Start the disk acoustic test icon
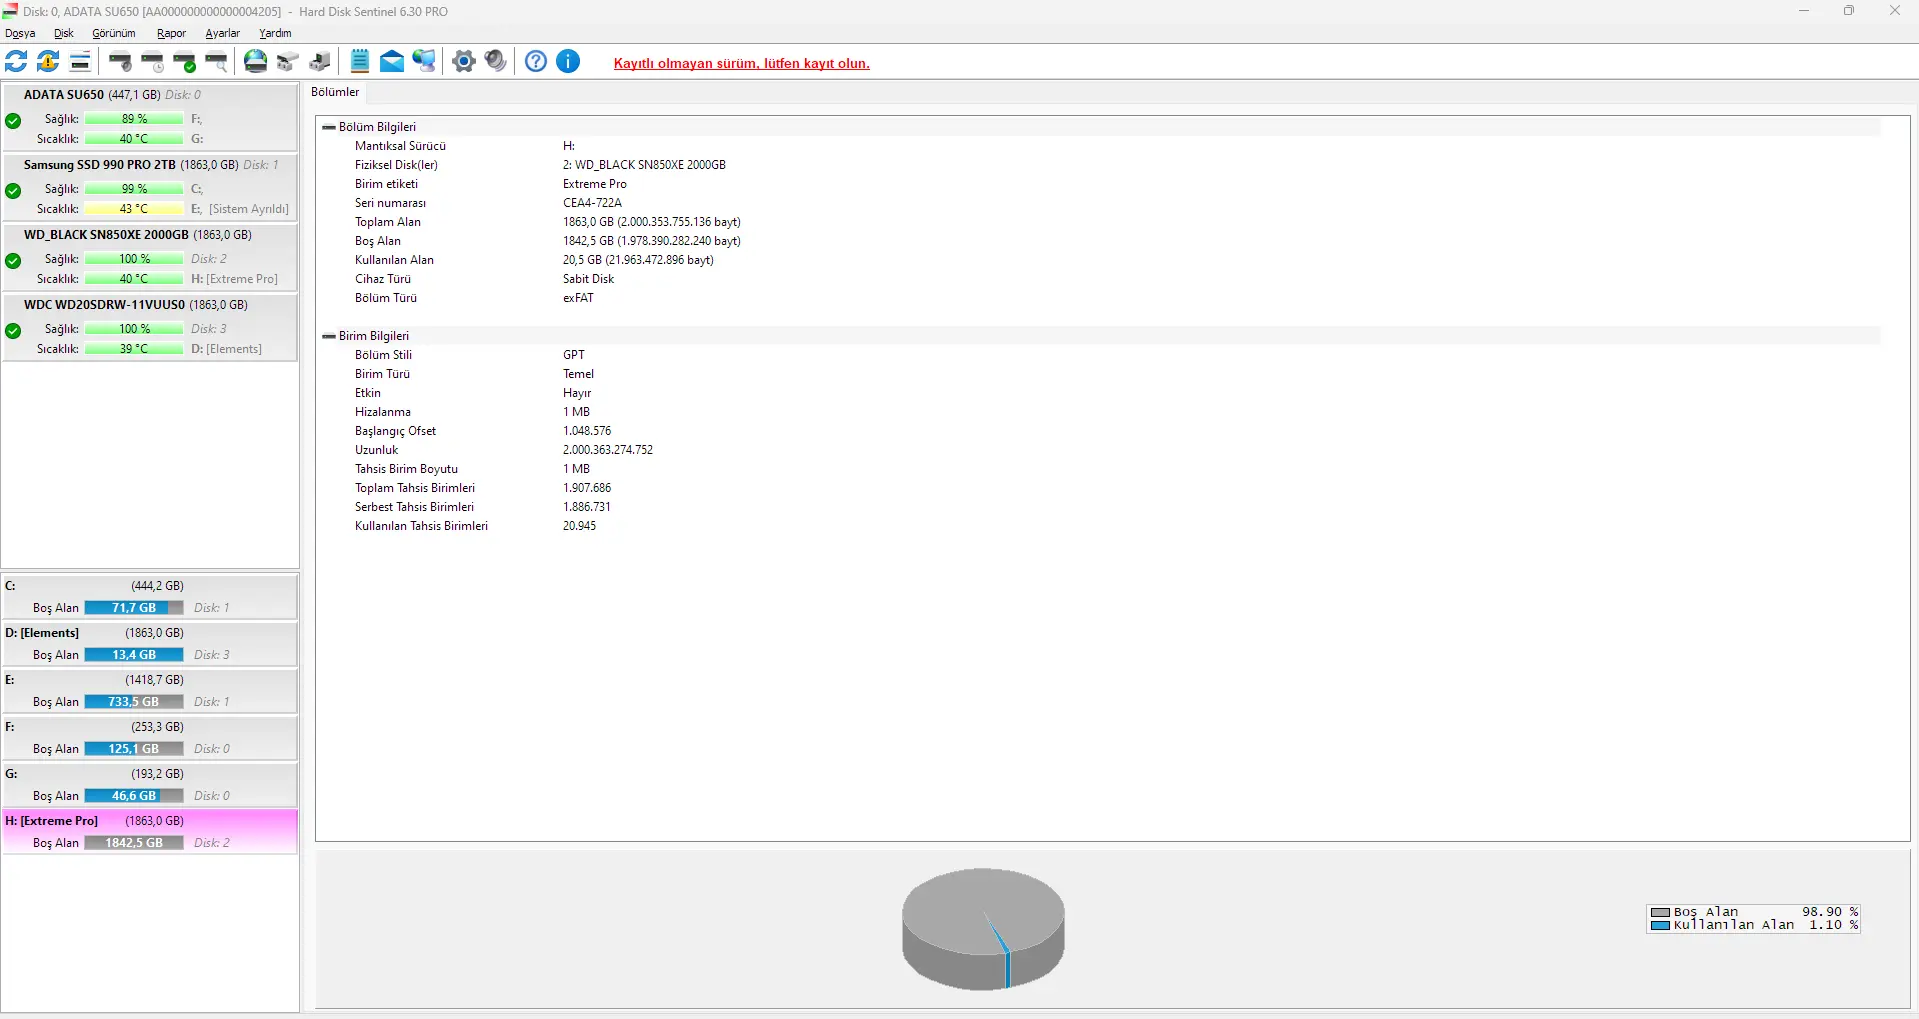The height and width of the screenshot is (1019, 1919). [121, 62]
